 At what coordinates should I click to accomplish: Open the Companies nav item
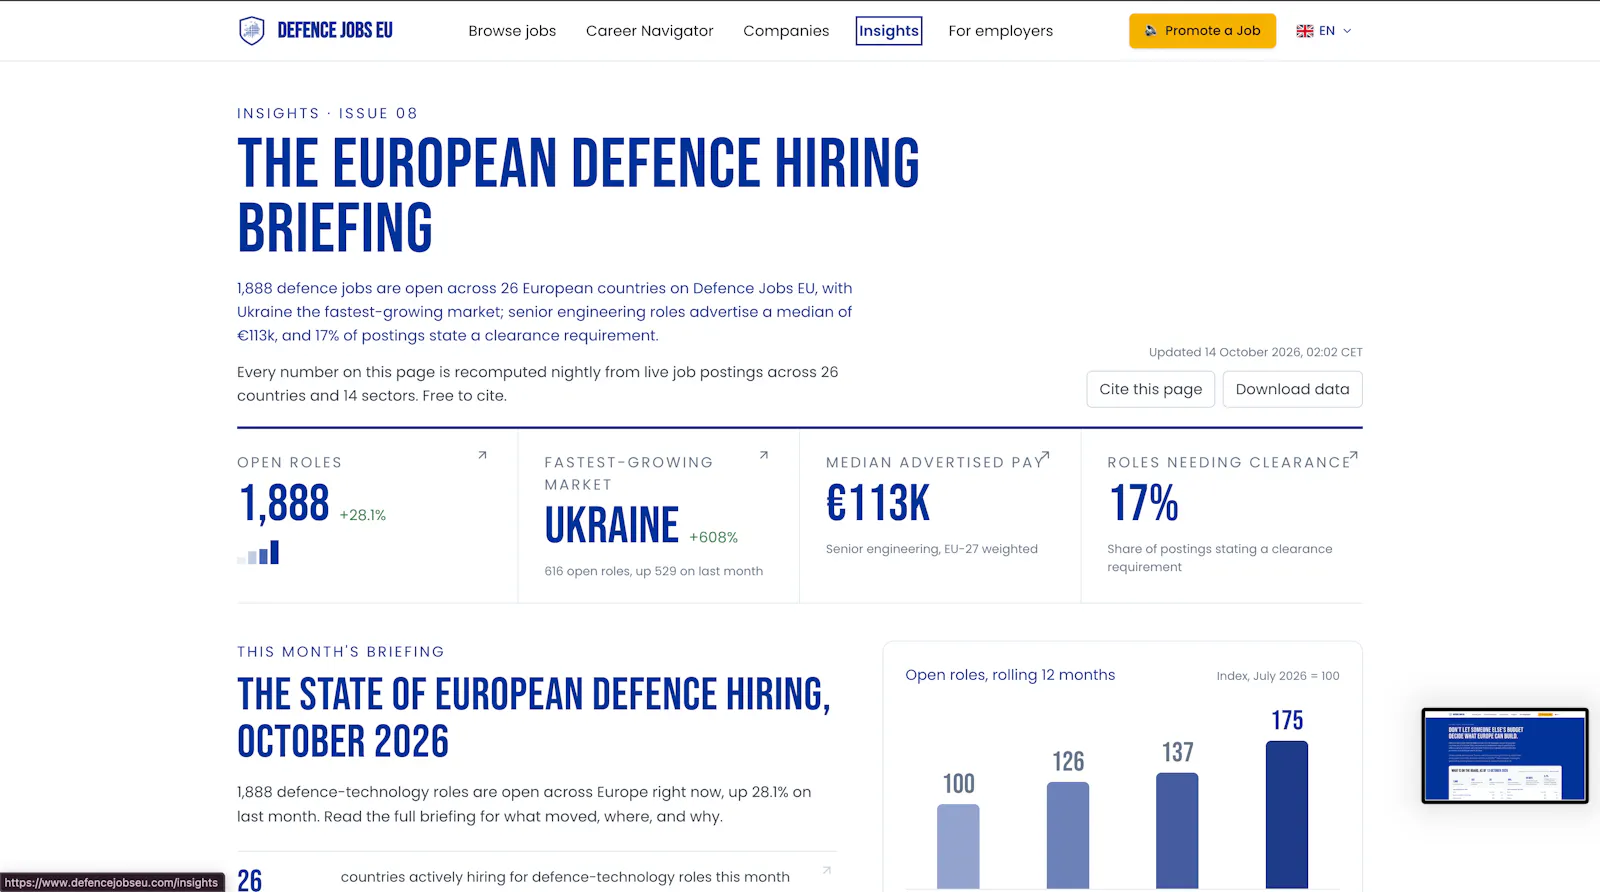click(x=786, y=31)
